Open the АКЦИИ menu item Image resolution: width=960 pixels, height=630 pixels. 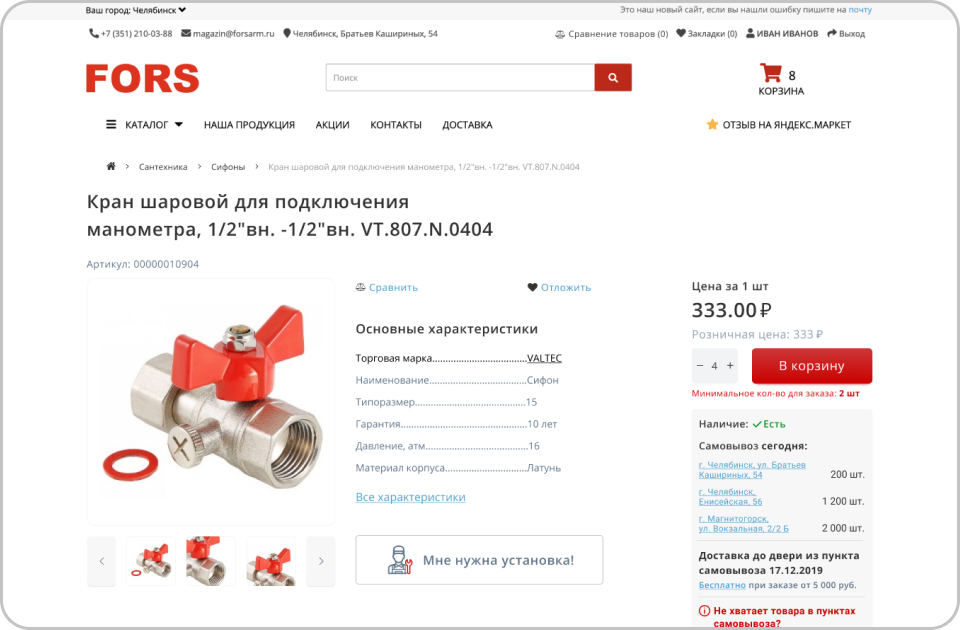coord(332,125)
